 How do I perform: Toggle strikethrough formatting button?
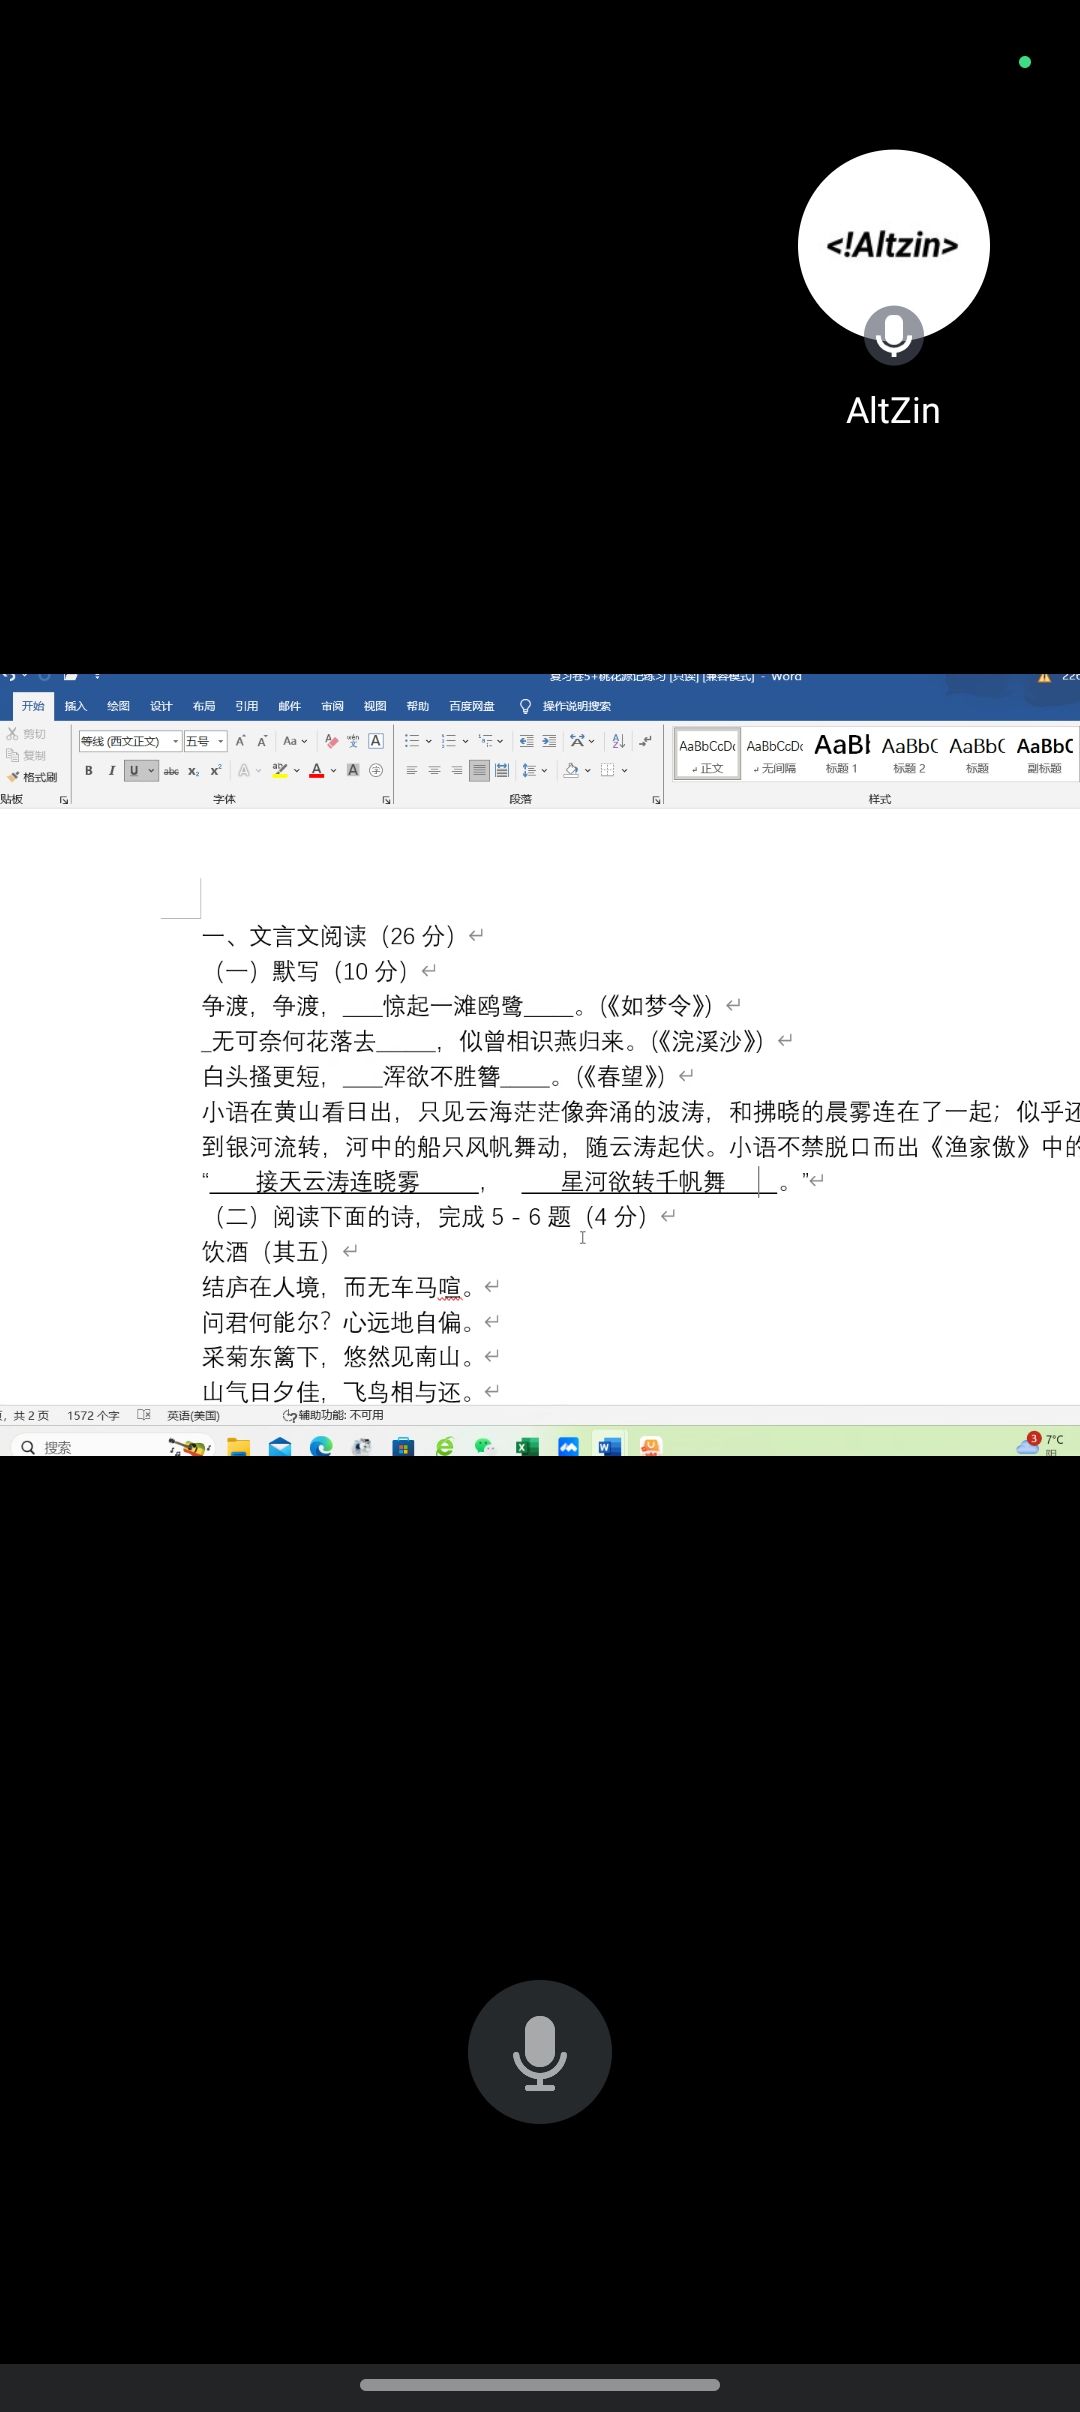[171, 771]
